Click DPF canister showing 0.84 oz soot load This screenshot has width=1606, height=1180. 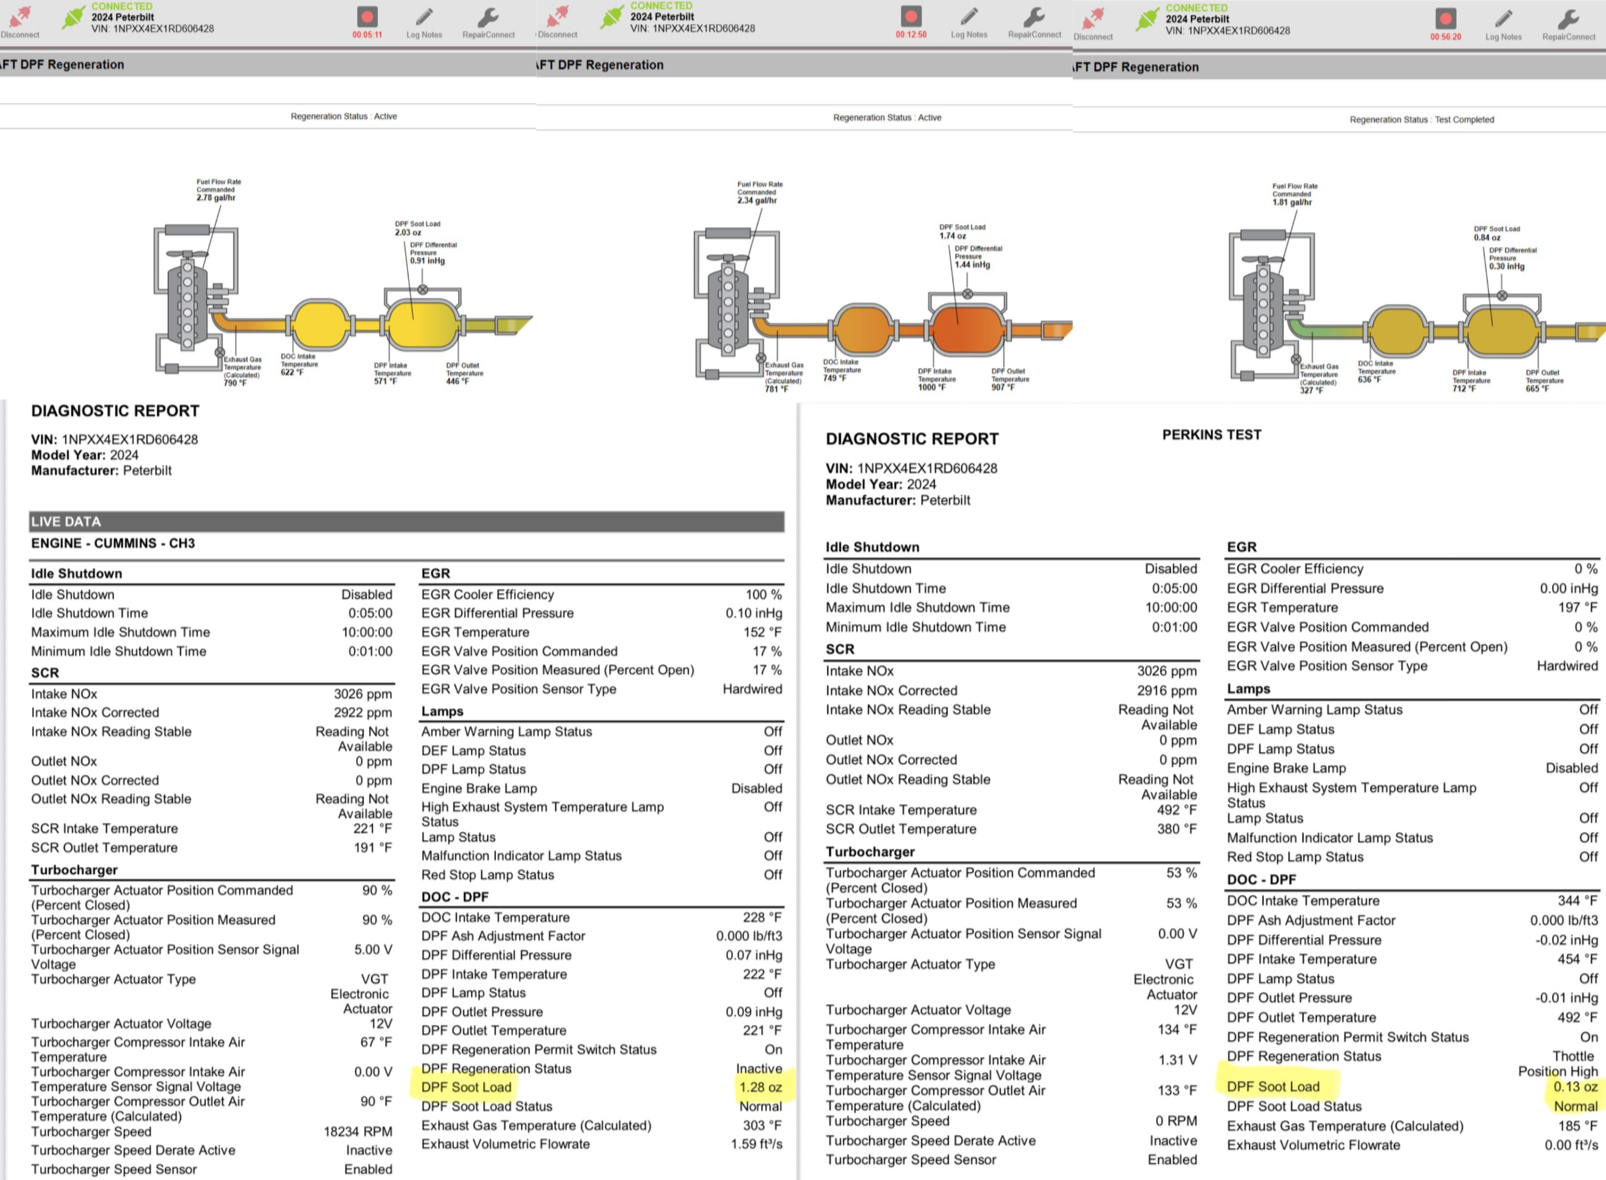tap(1502, 331)
